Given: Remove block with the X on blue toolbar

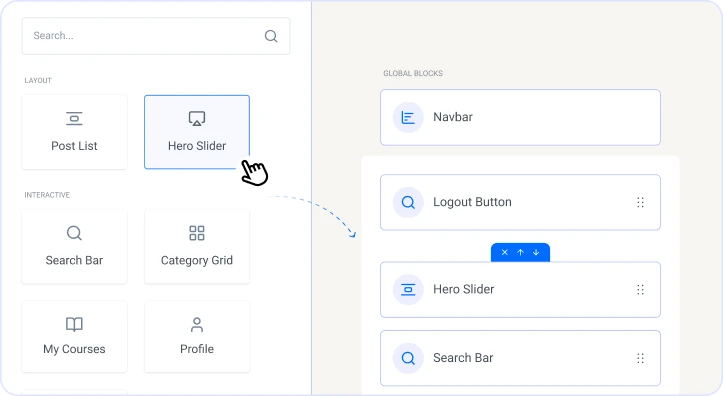Looking at the screenshot, I should pos(504,252).
